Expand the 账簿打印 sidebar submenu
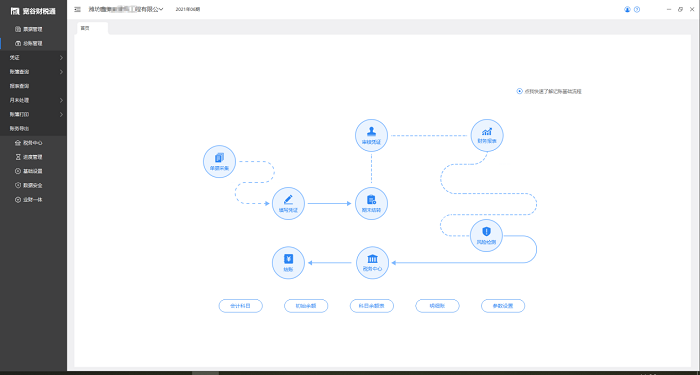The height and width of the screenshot is (375, 700). 33,115
